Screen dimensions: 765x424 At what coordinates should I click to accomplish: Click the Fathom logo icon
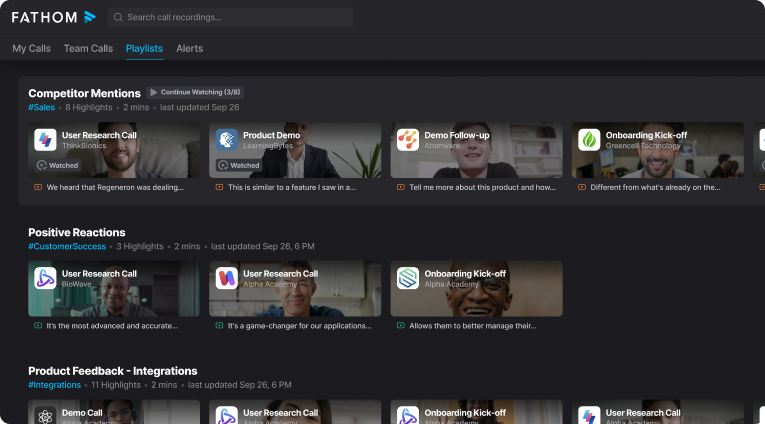90,17
